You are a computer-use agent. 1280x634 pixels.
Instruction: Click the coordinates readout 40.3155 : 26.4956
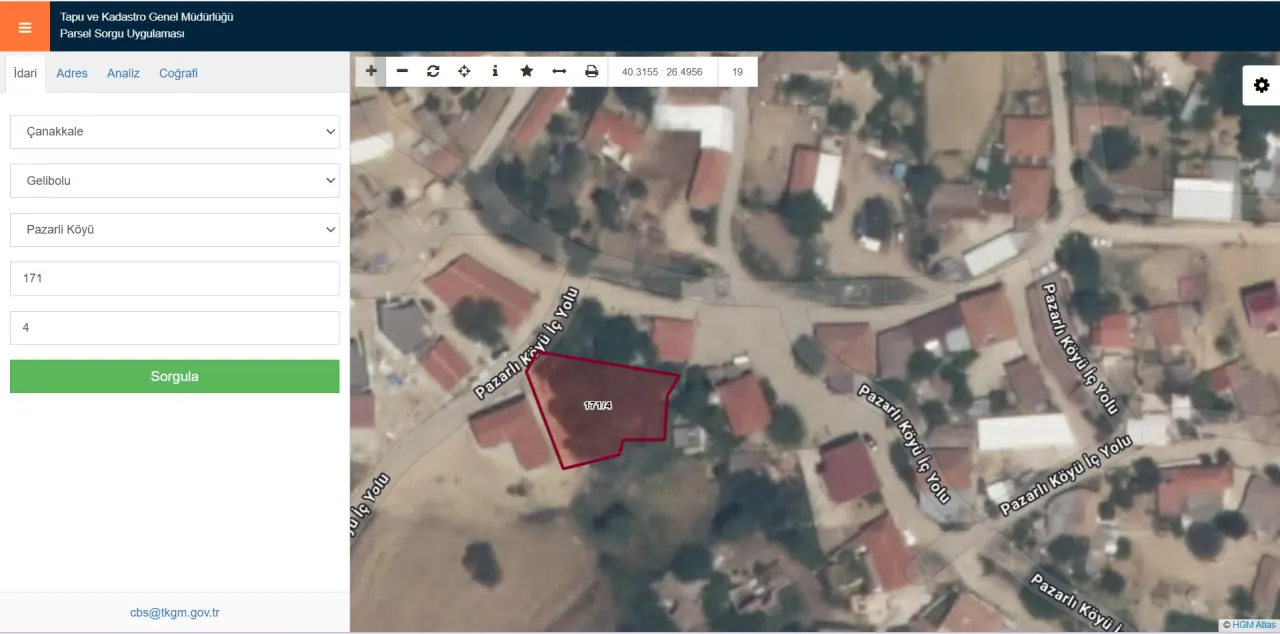click(x=662, y=72)
